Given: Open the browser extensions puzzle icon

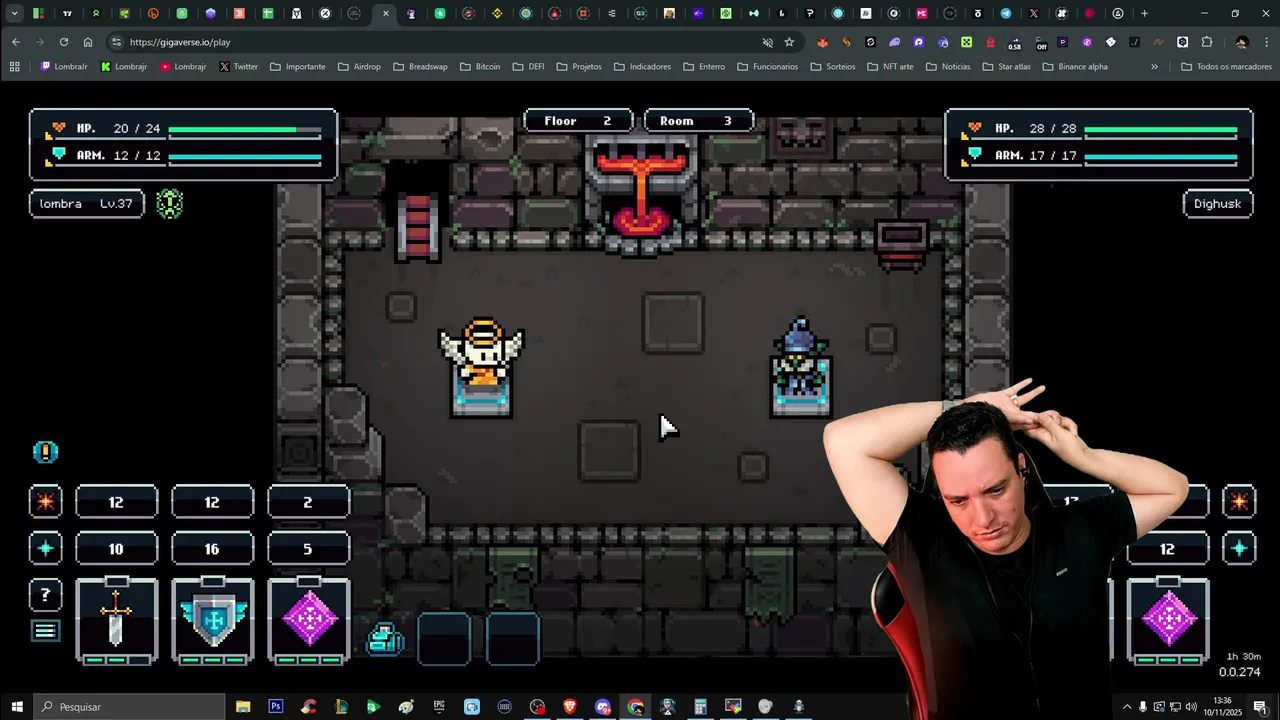Looking at the screenshot, I should tap(1207, 42).
